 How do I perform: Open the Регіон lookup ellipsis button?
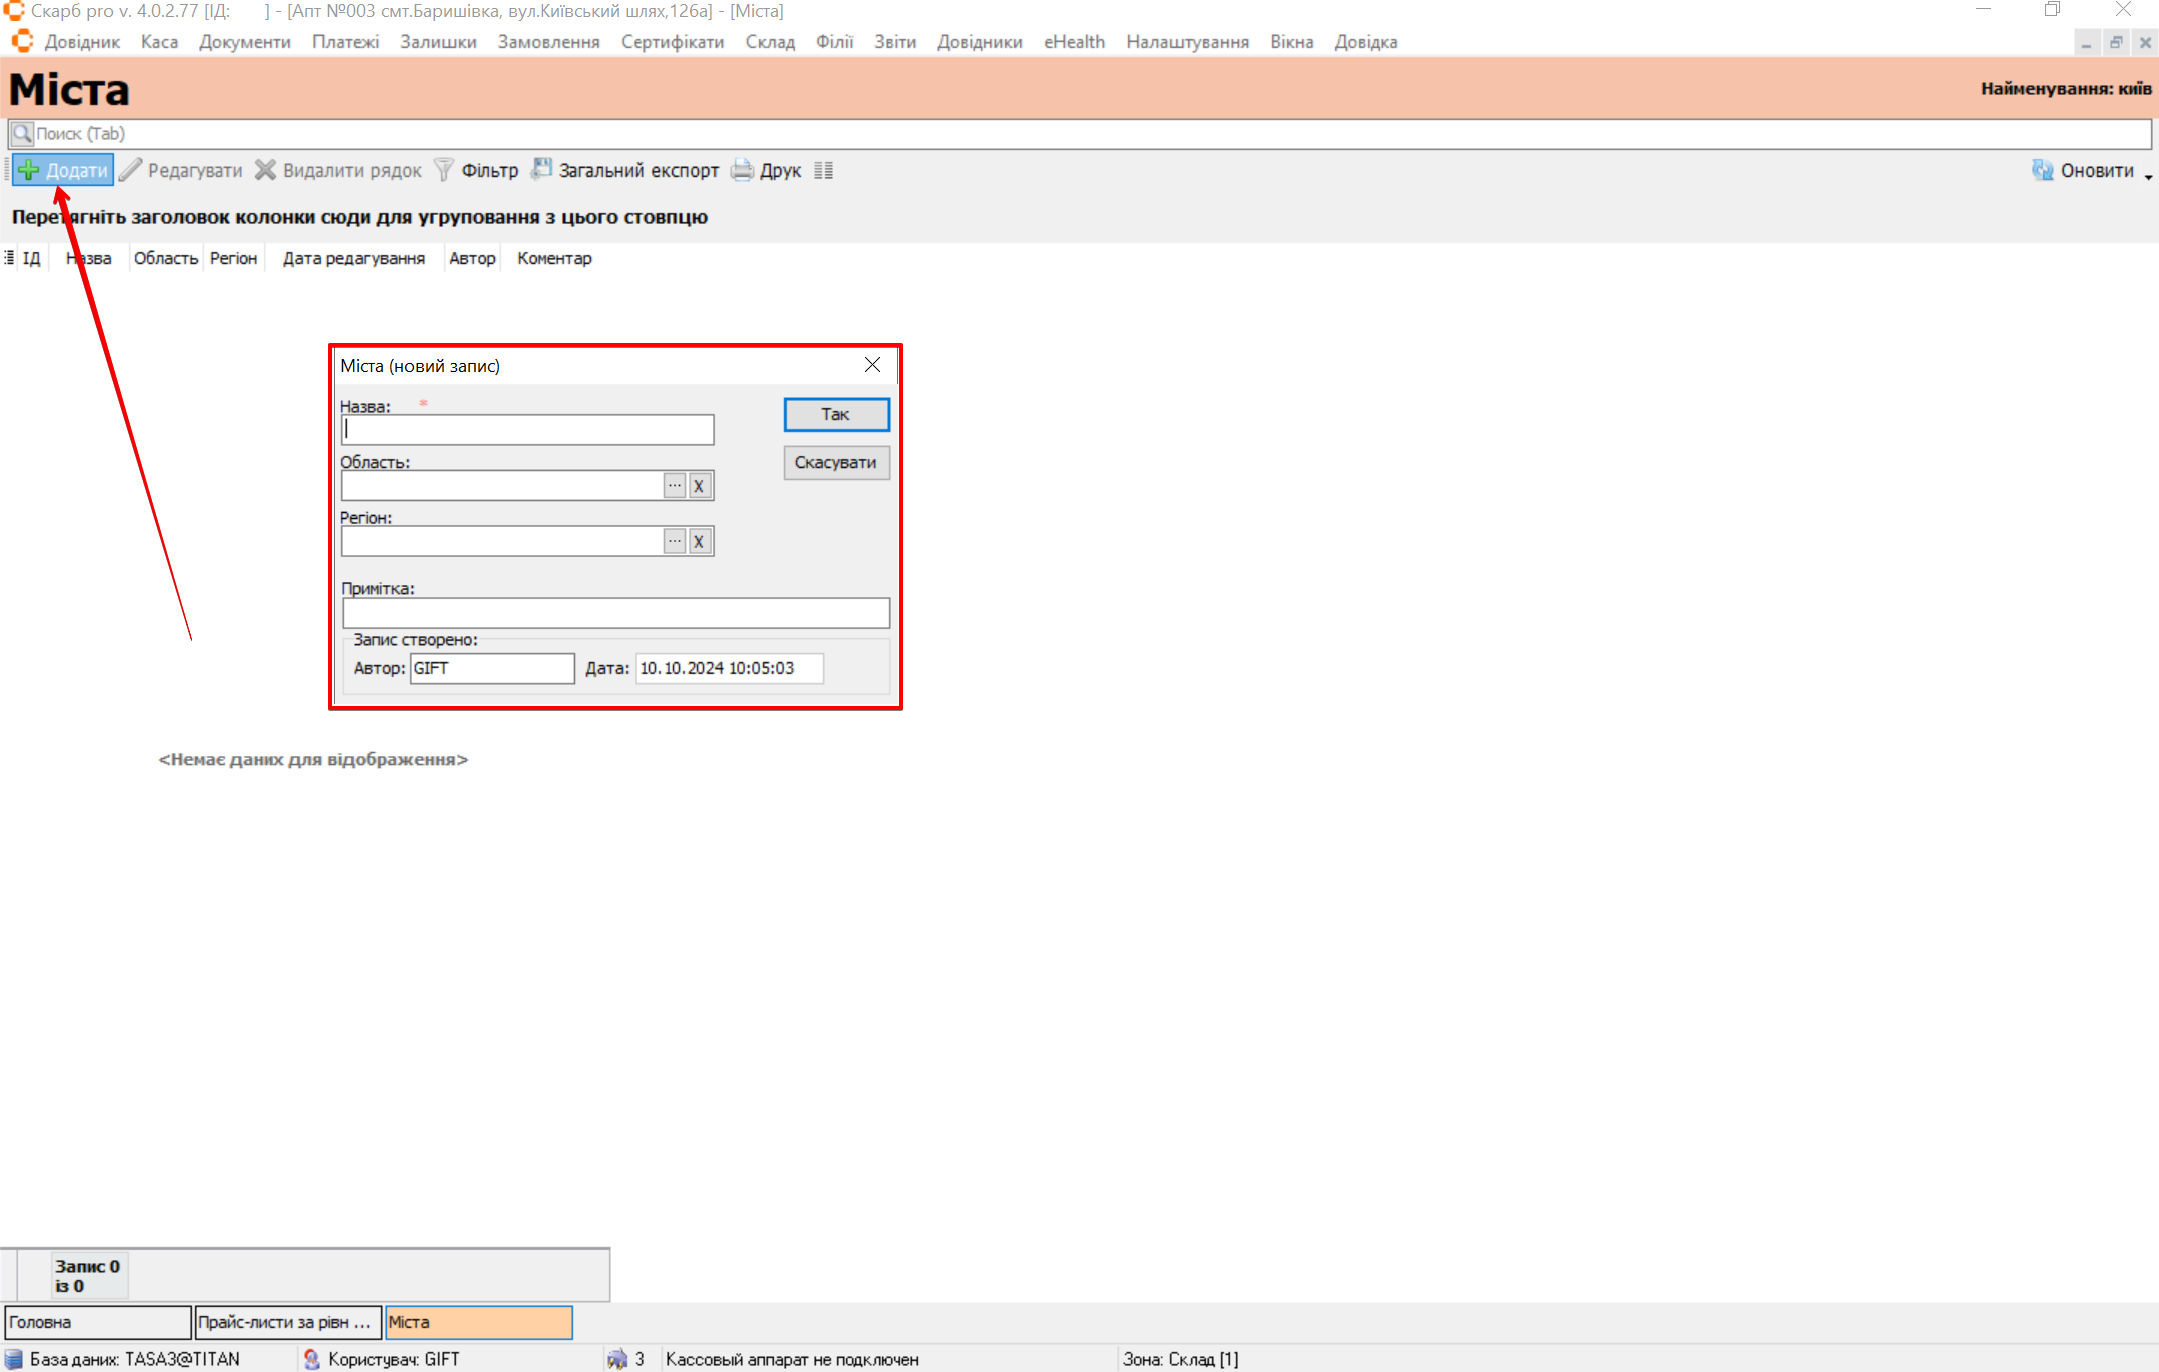coord(675,541)
